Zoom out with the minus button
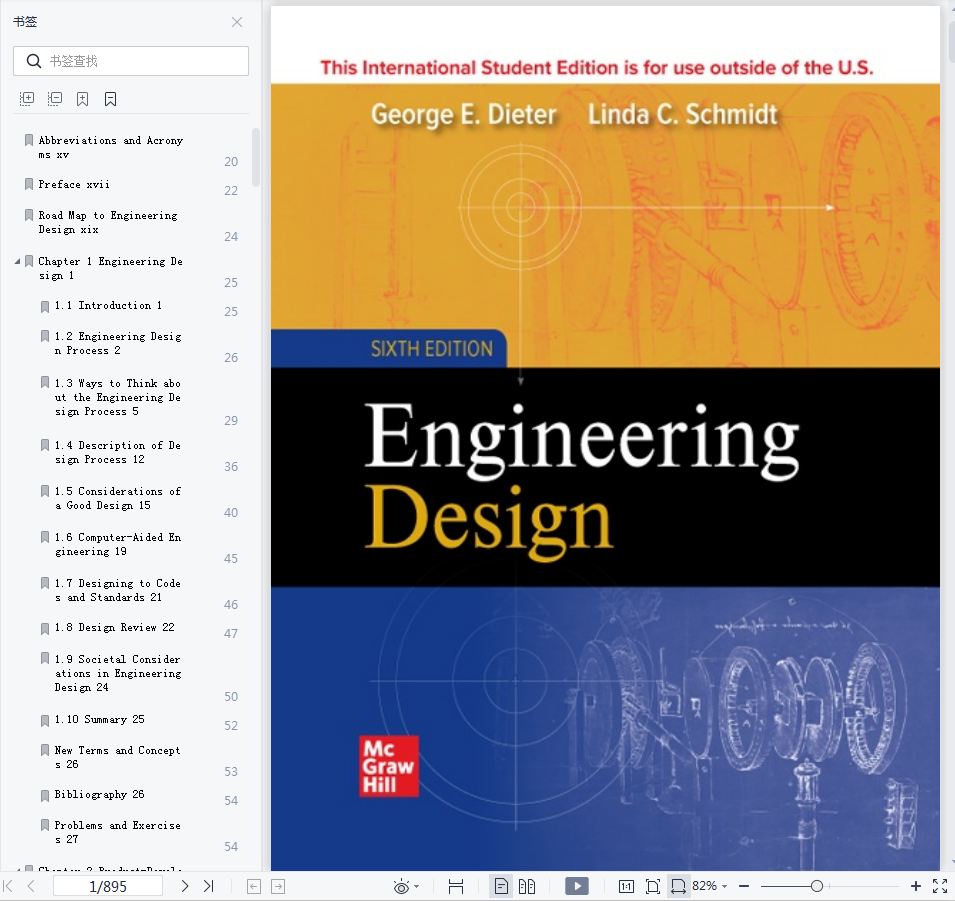This screenshot has width=955, height=901. (744, 886)
